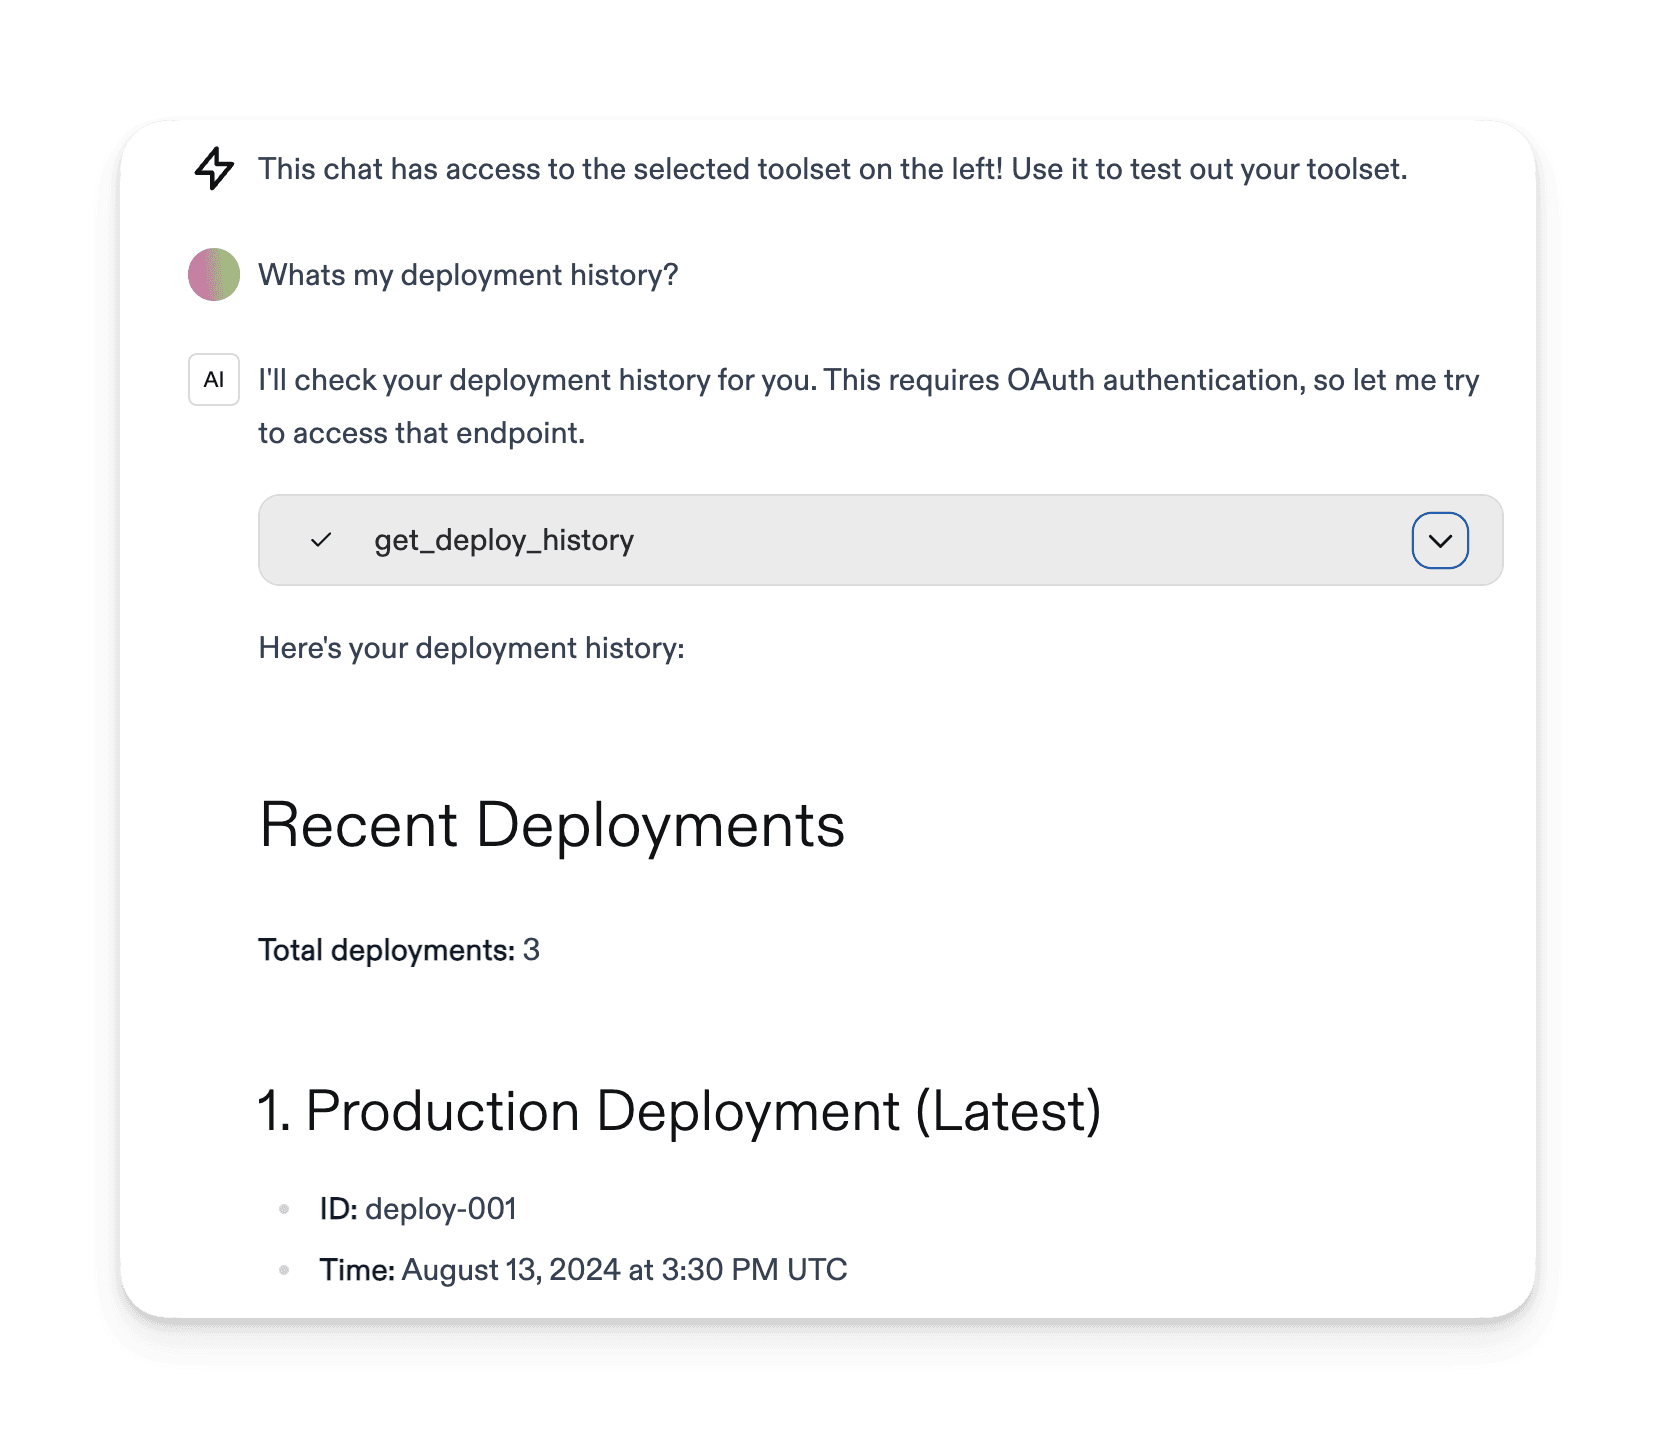Click the Production Deployment (Latest) heading
The image size is (1656, 1438).
679,1111
